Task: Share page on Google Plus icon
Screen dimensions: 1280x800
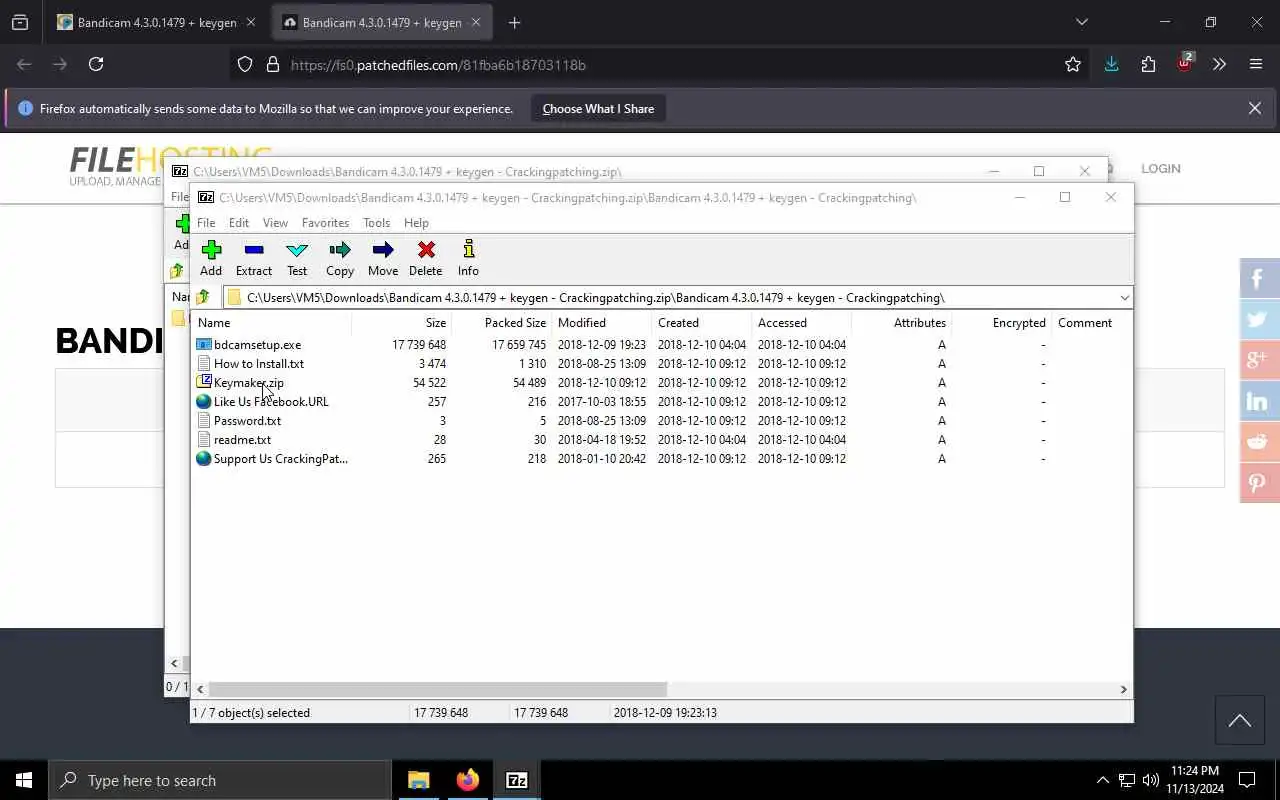Action: point(1258,360)
